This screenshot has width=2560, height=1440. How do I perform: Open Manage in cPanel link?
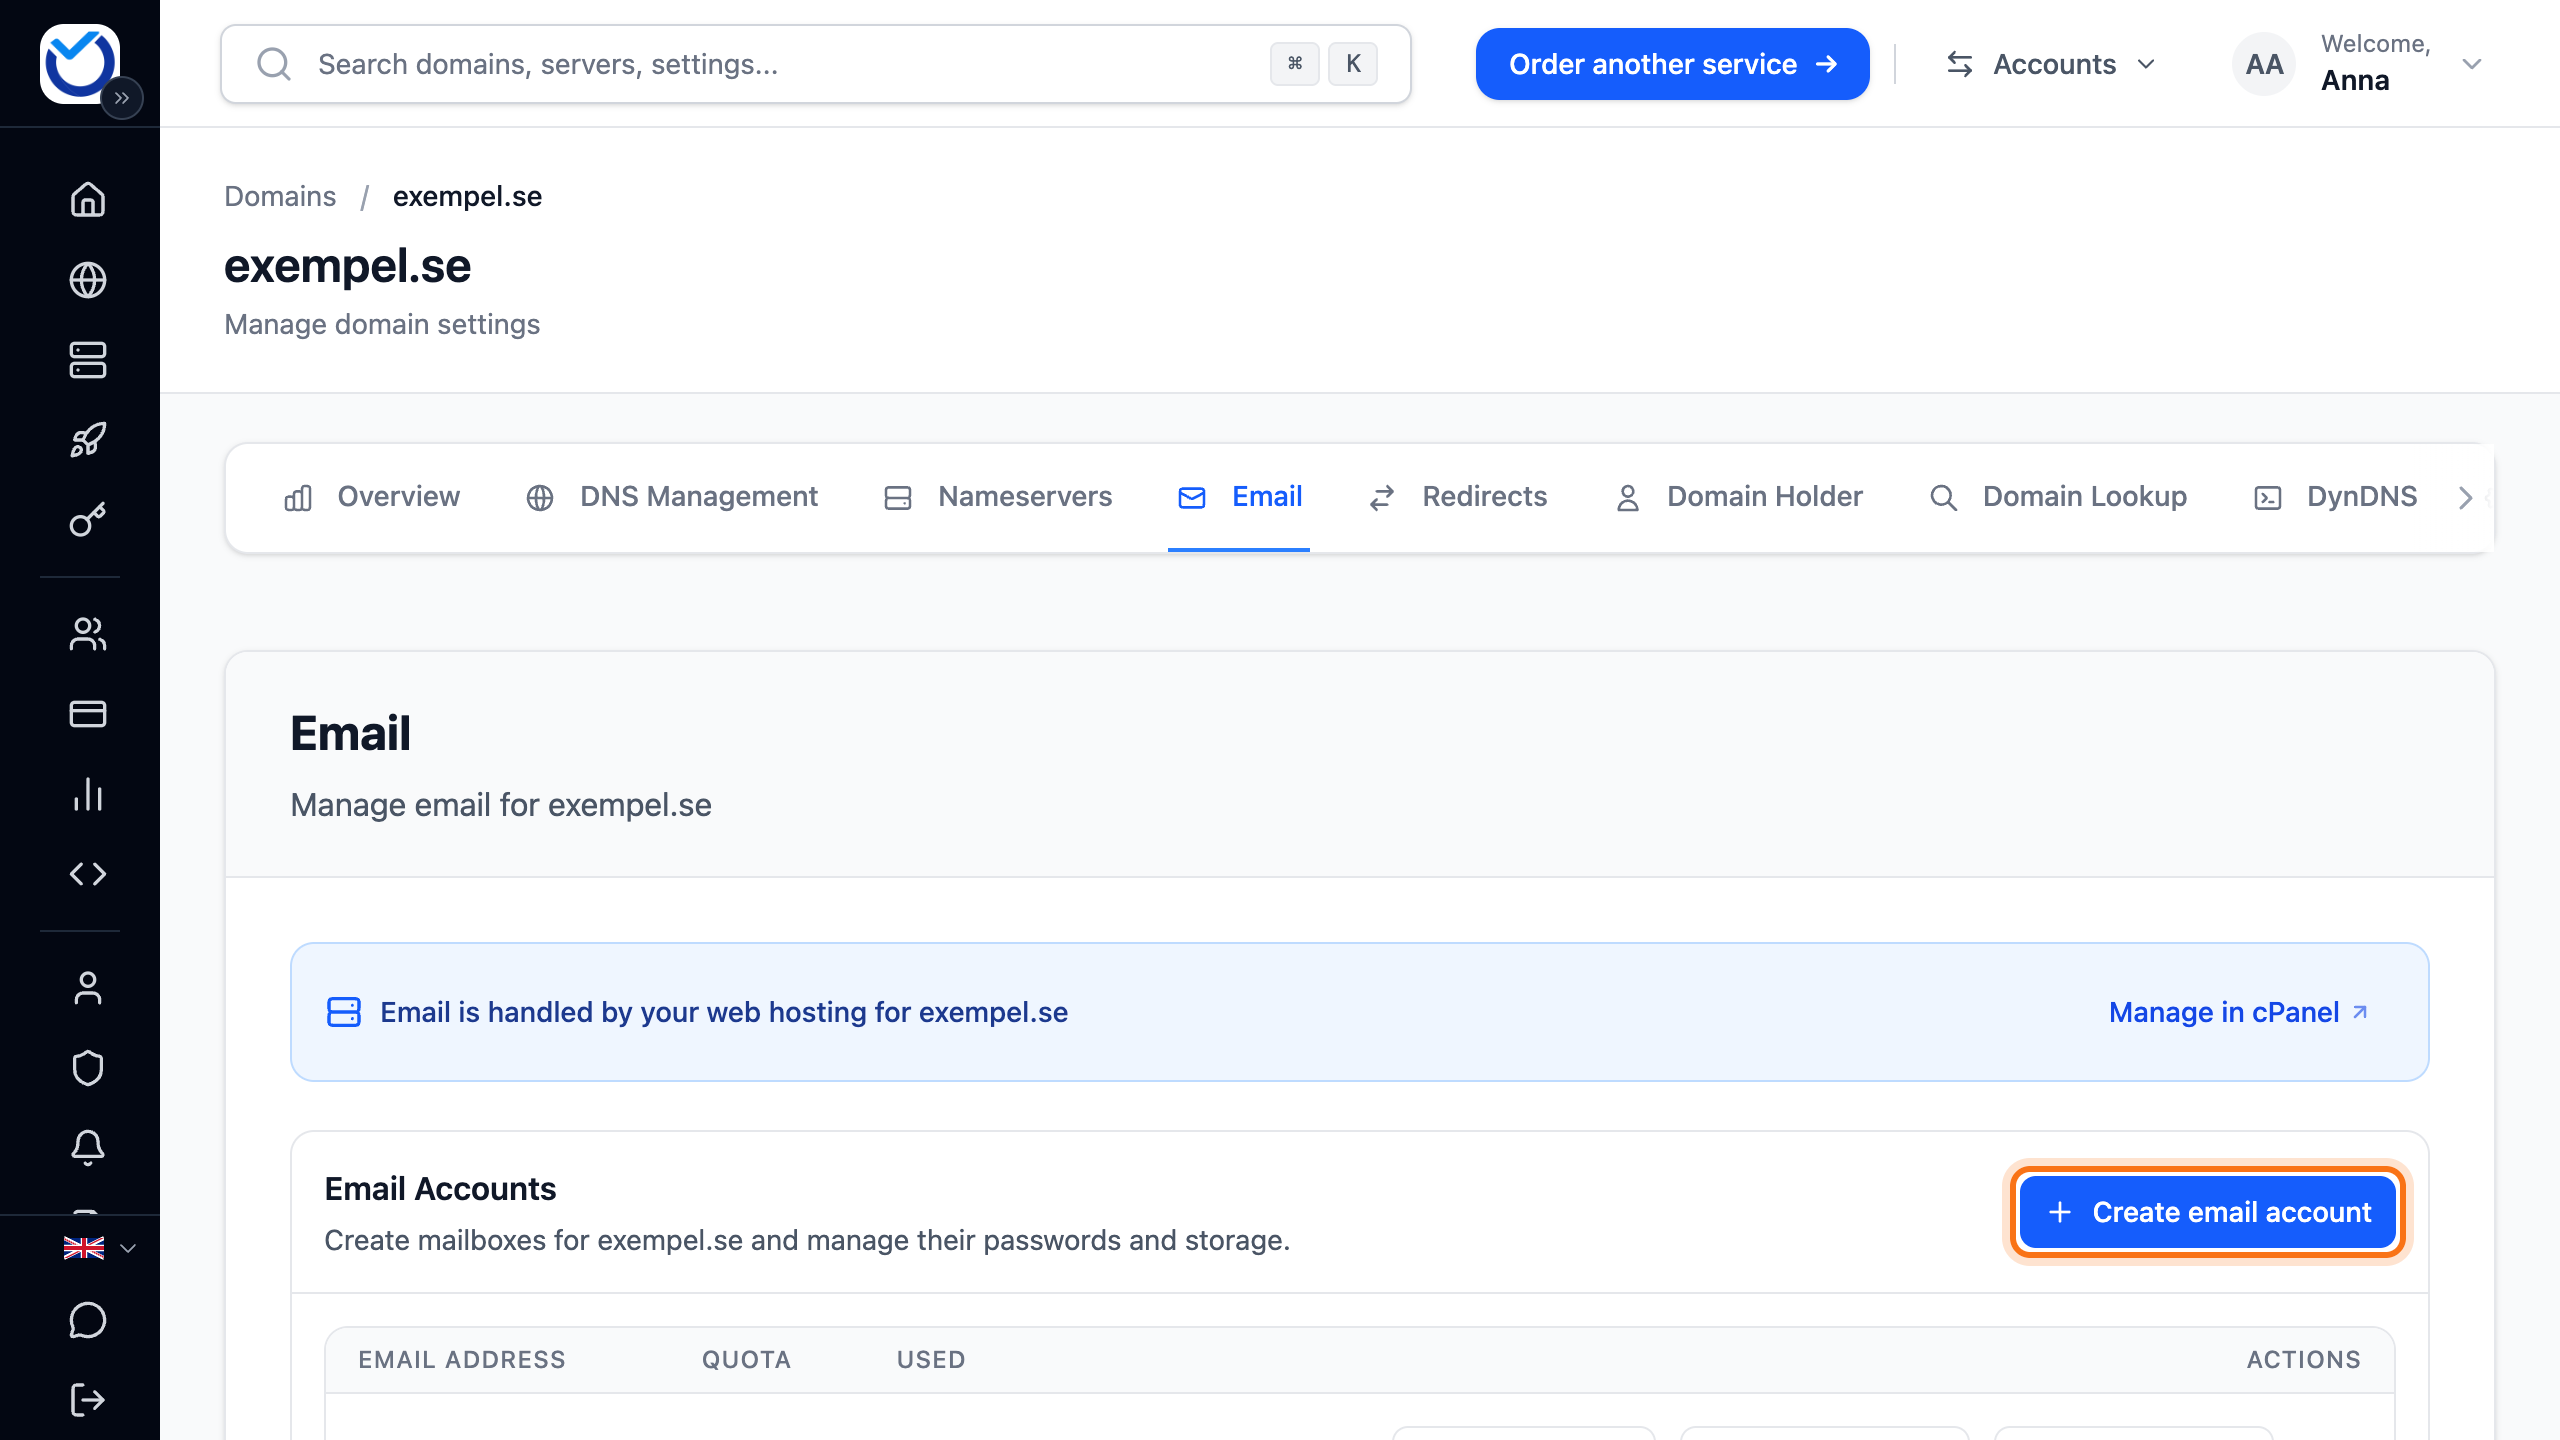(x=2238, y=1012)
